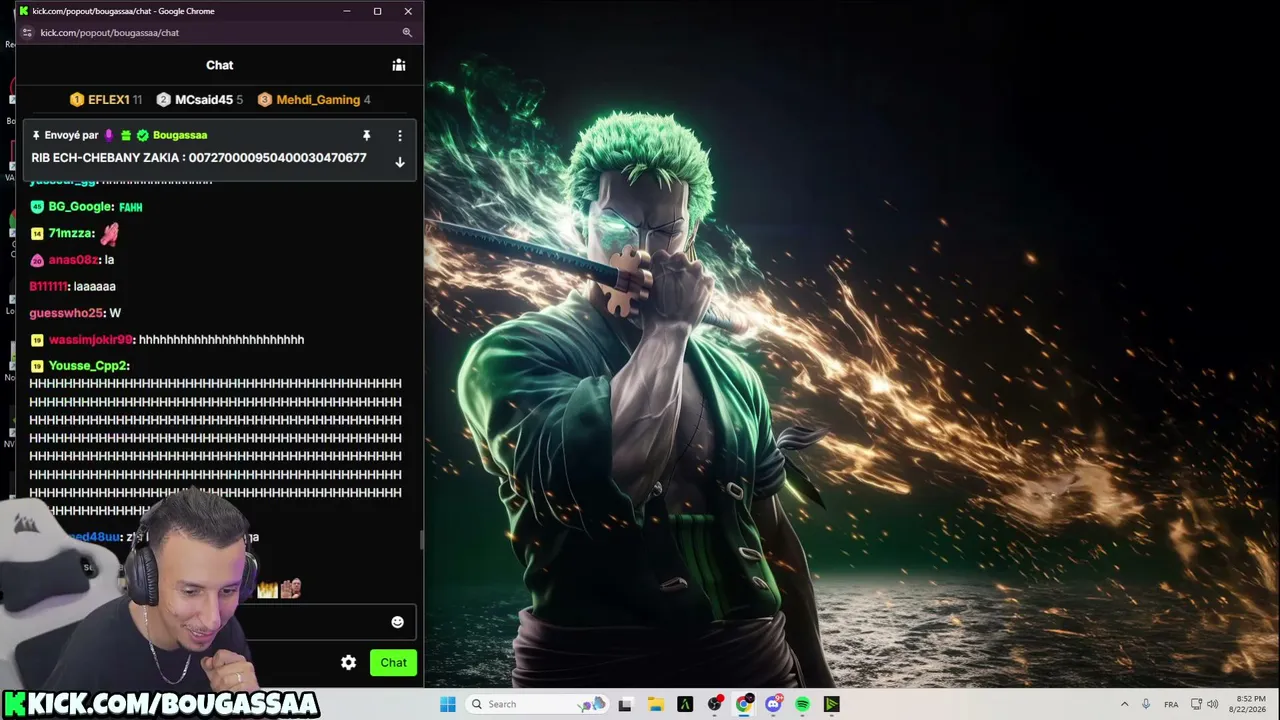Click the FAHH emote in BG_Google's message
This screenshot has height=720, width=1280.
click(x=131, y=207)
